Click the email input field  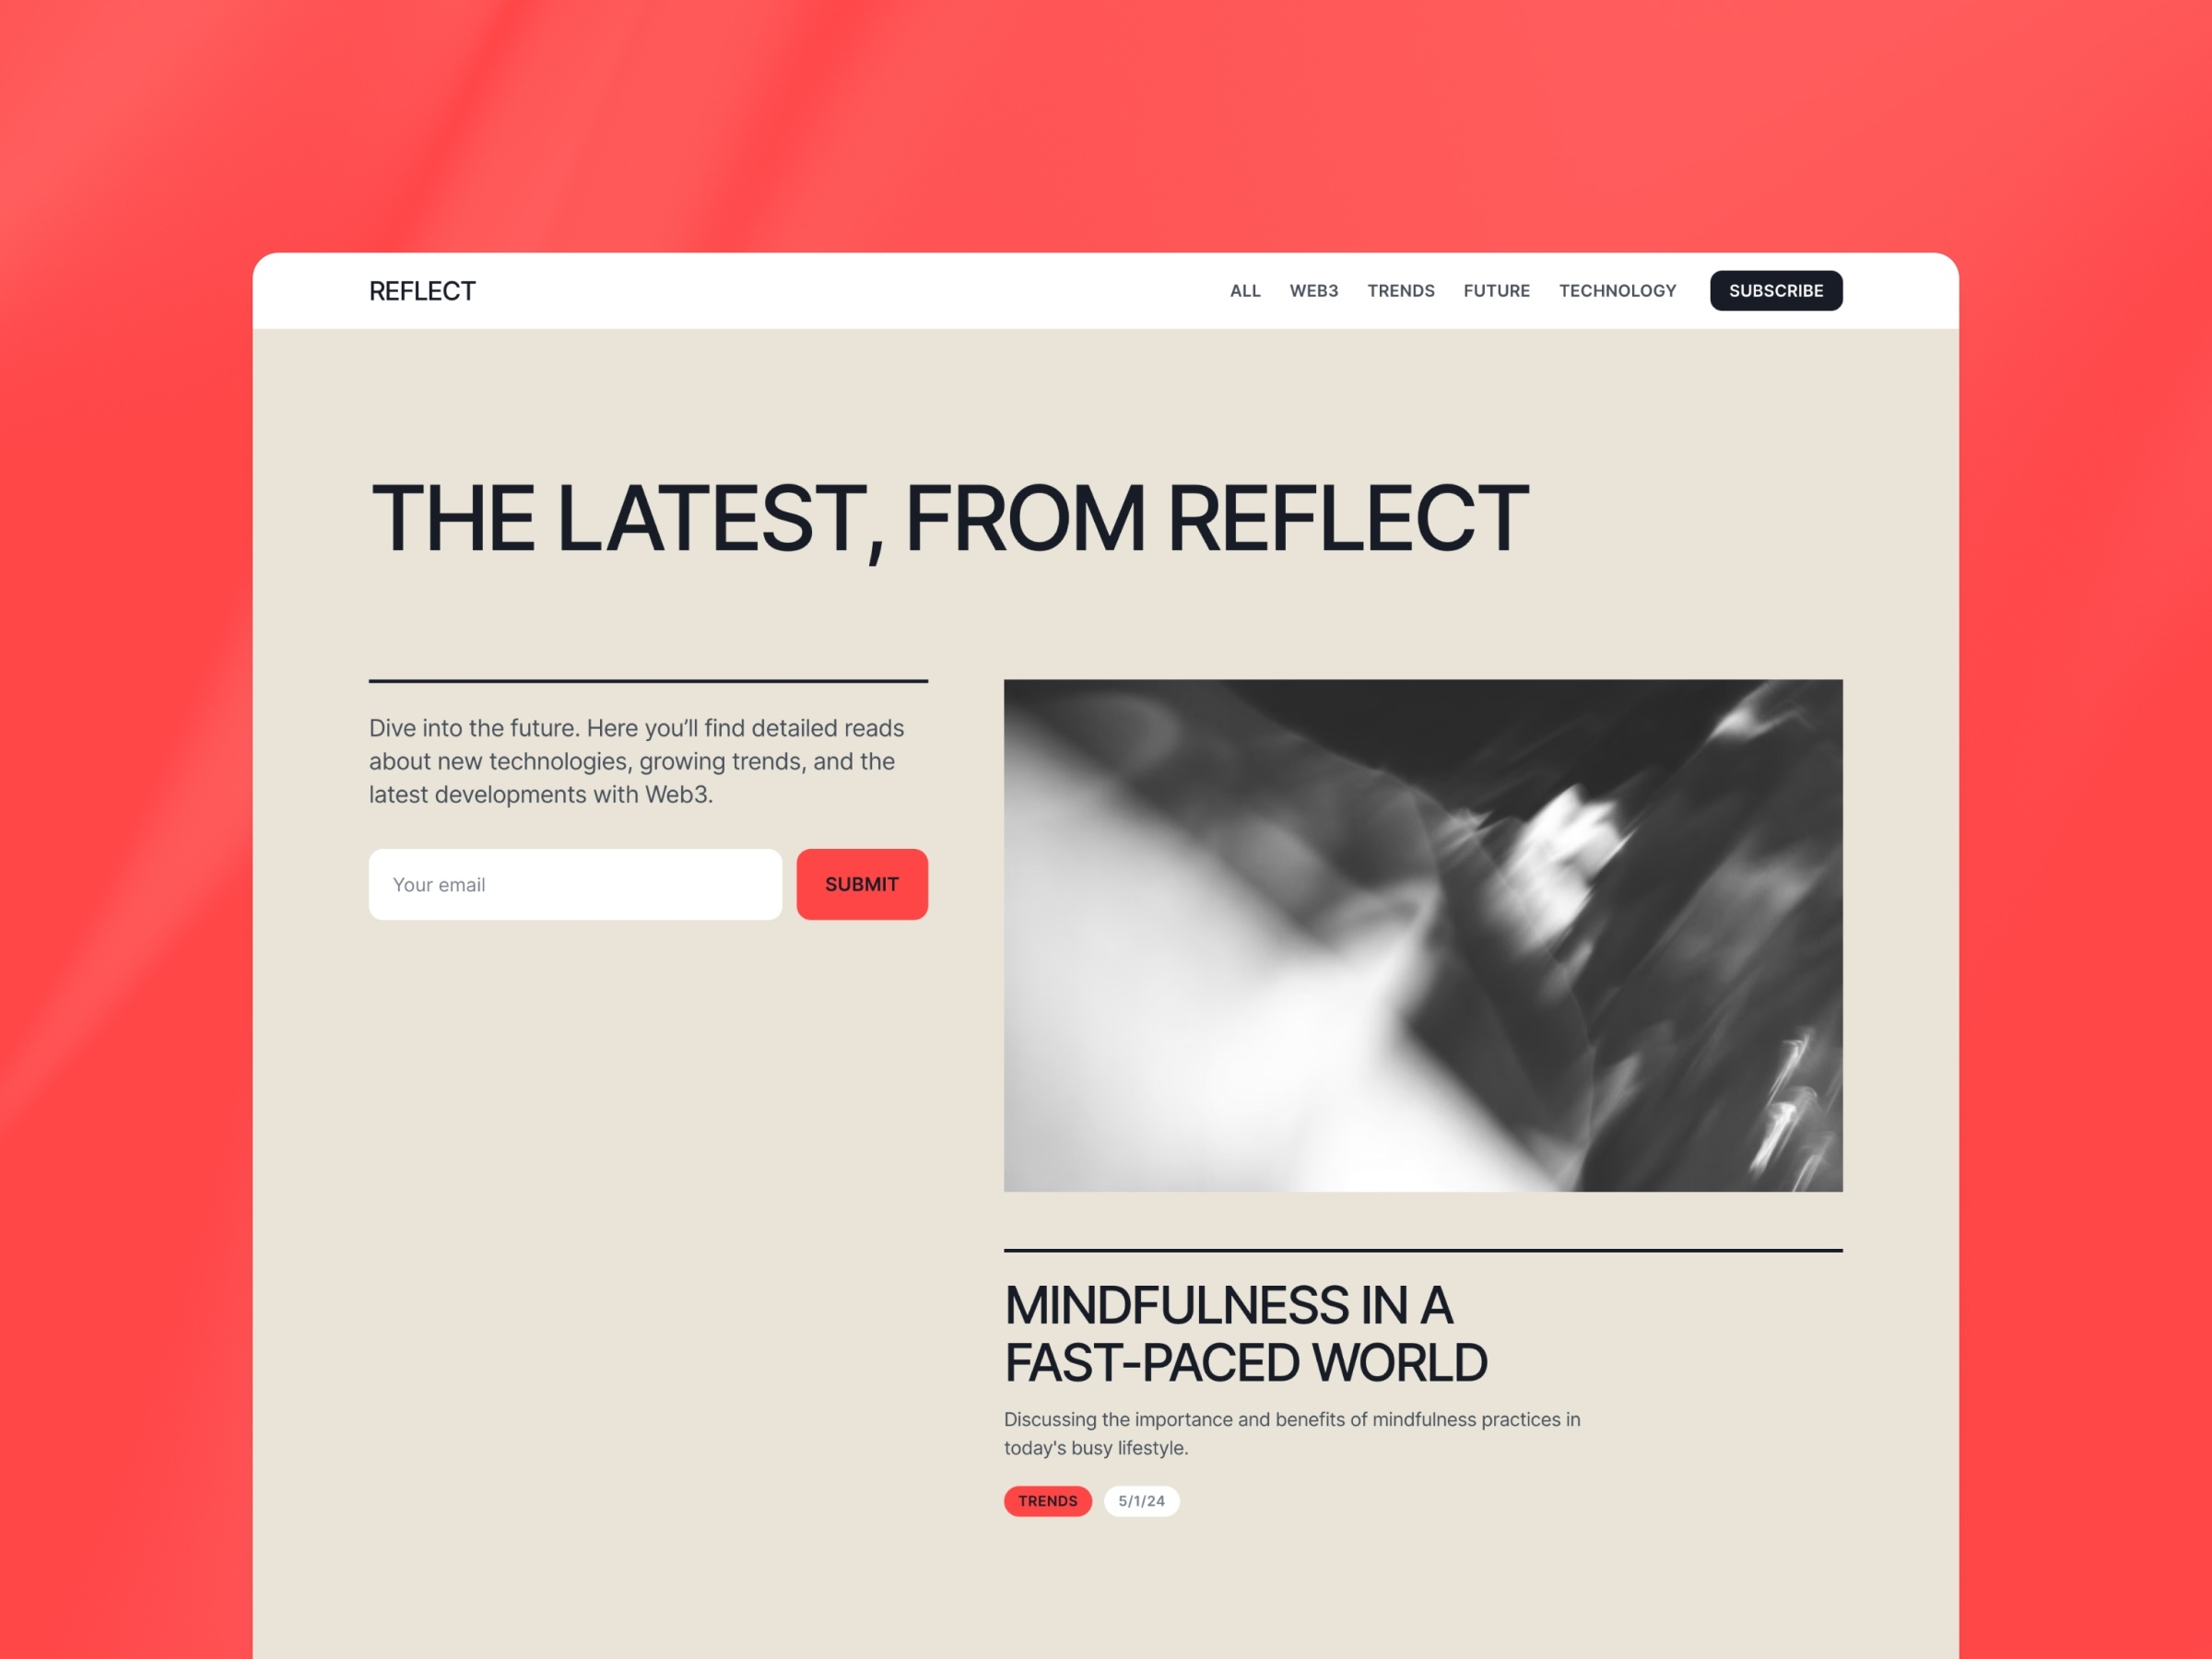point(575,886)
